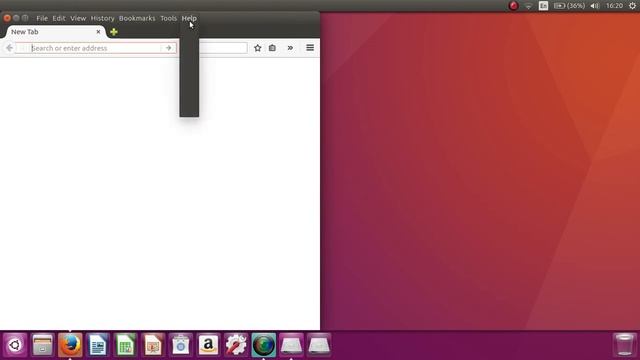
Task: Close the Firefox window with the red button
Action: coord(7,18)
